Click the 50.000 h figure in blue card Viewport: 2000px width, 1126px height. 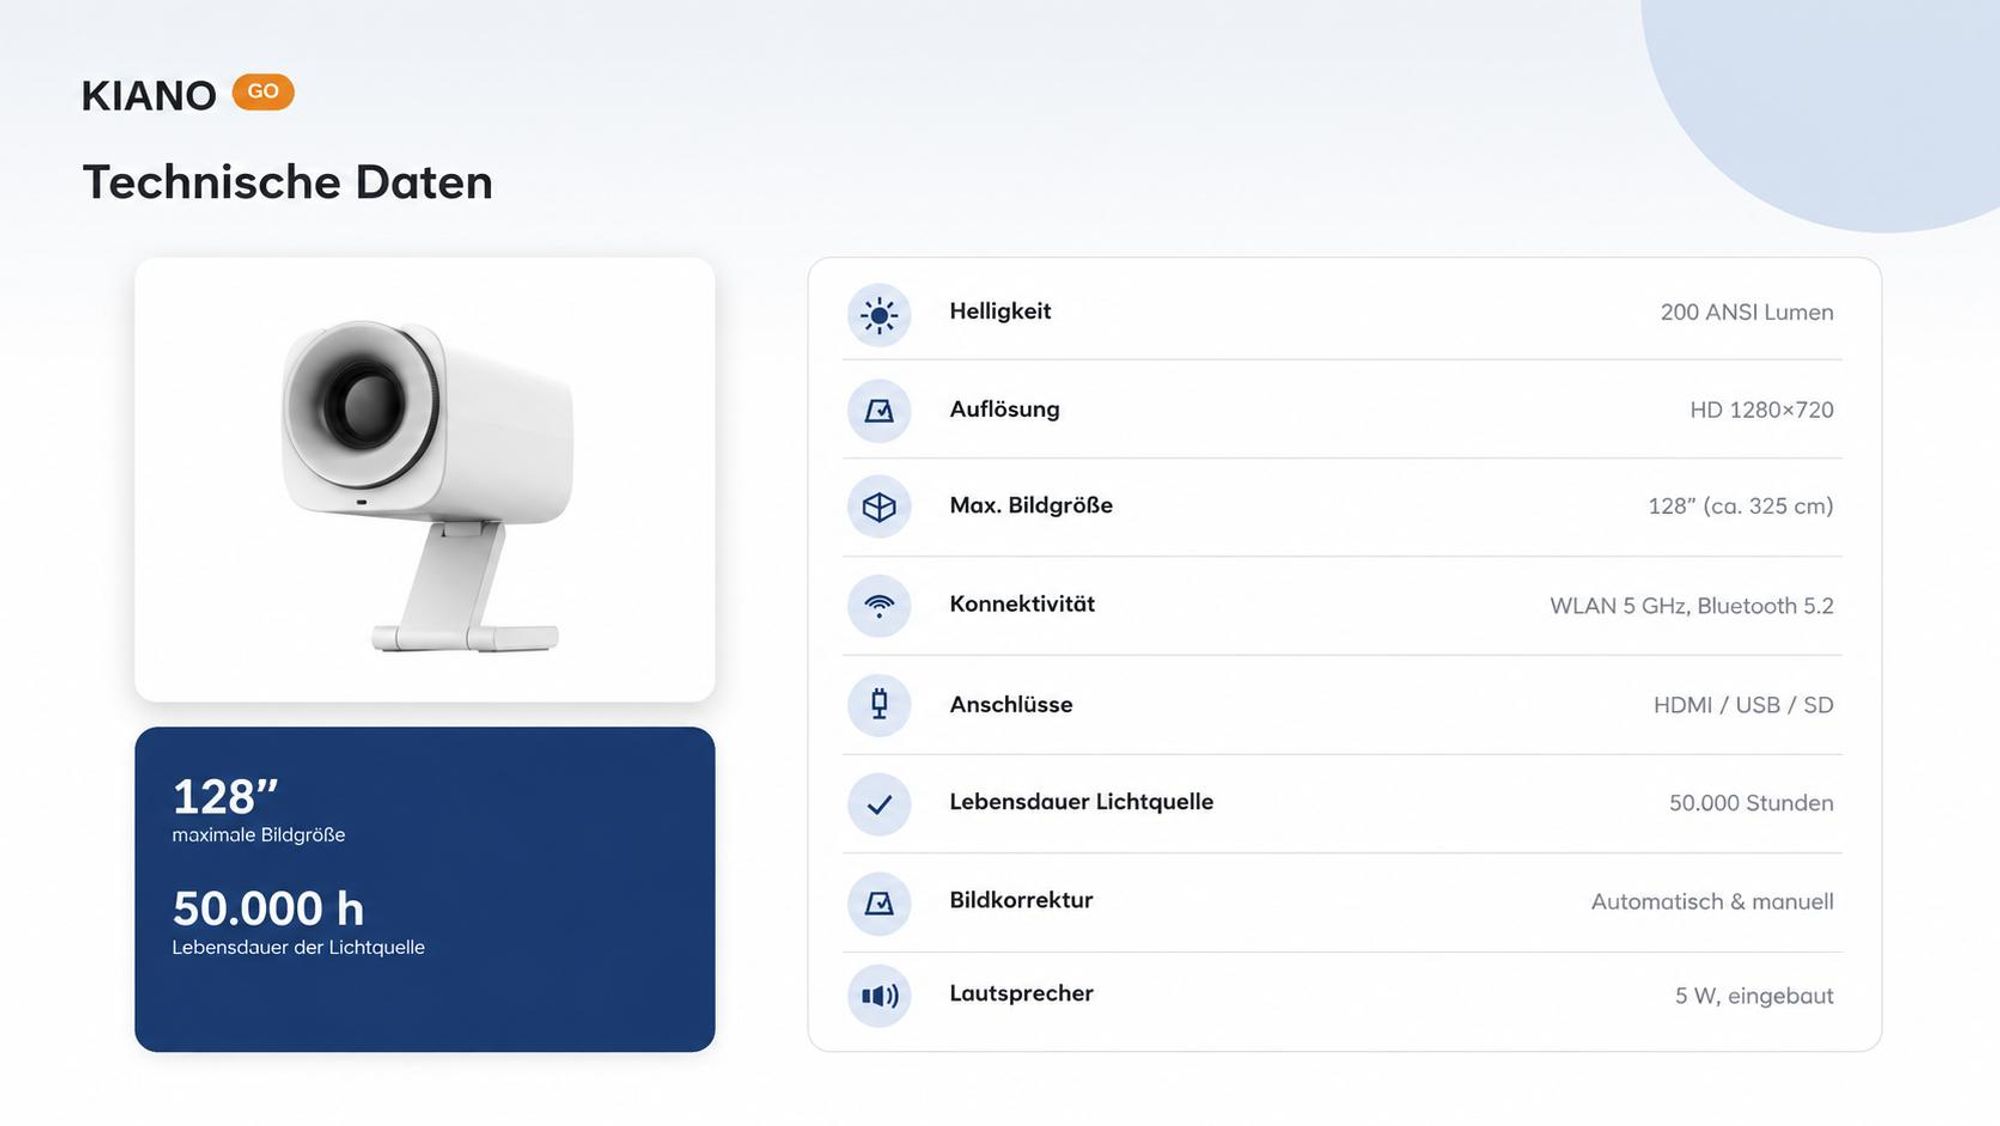(268, 908)
